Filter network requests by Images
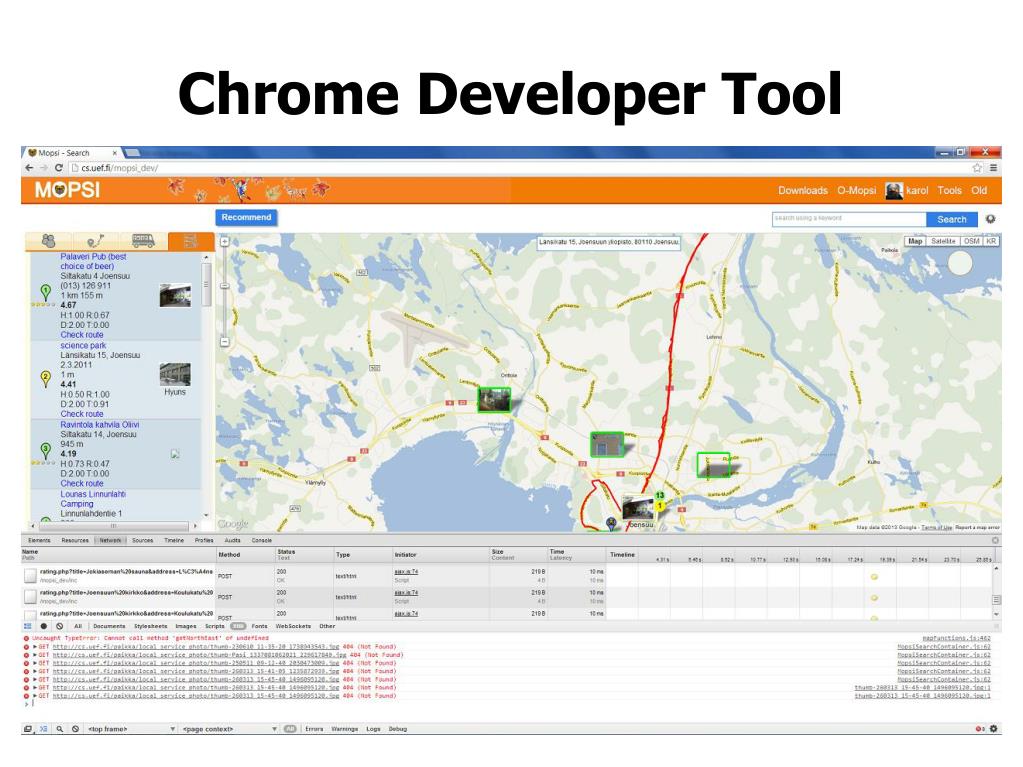Image resolution: width=1023 pixels, height=767 pixels. pos(185,626)
